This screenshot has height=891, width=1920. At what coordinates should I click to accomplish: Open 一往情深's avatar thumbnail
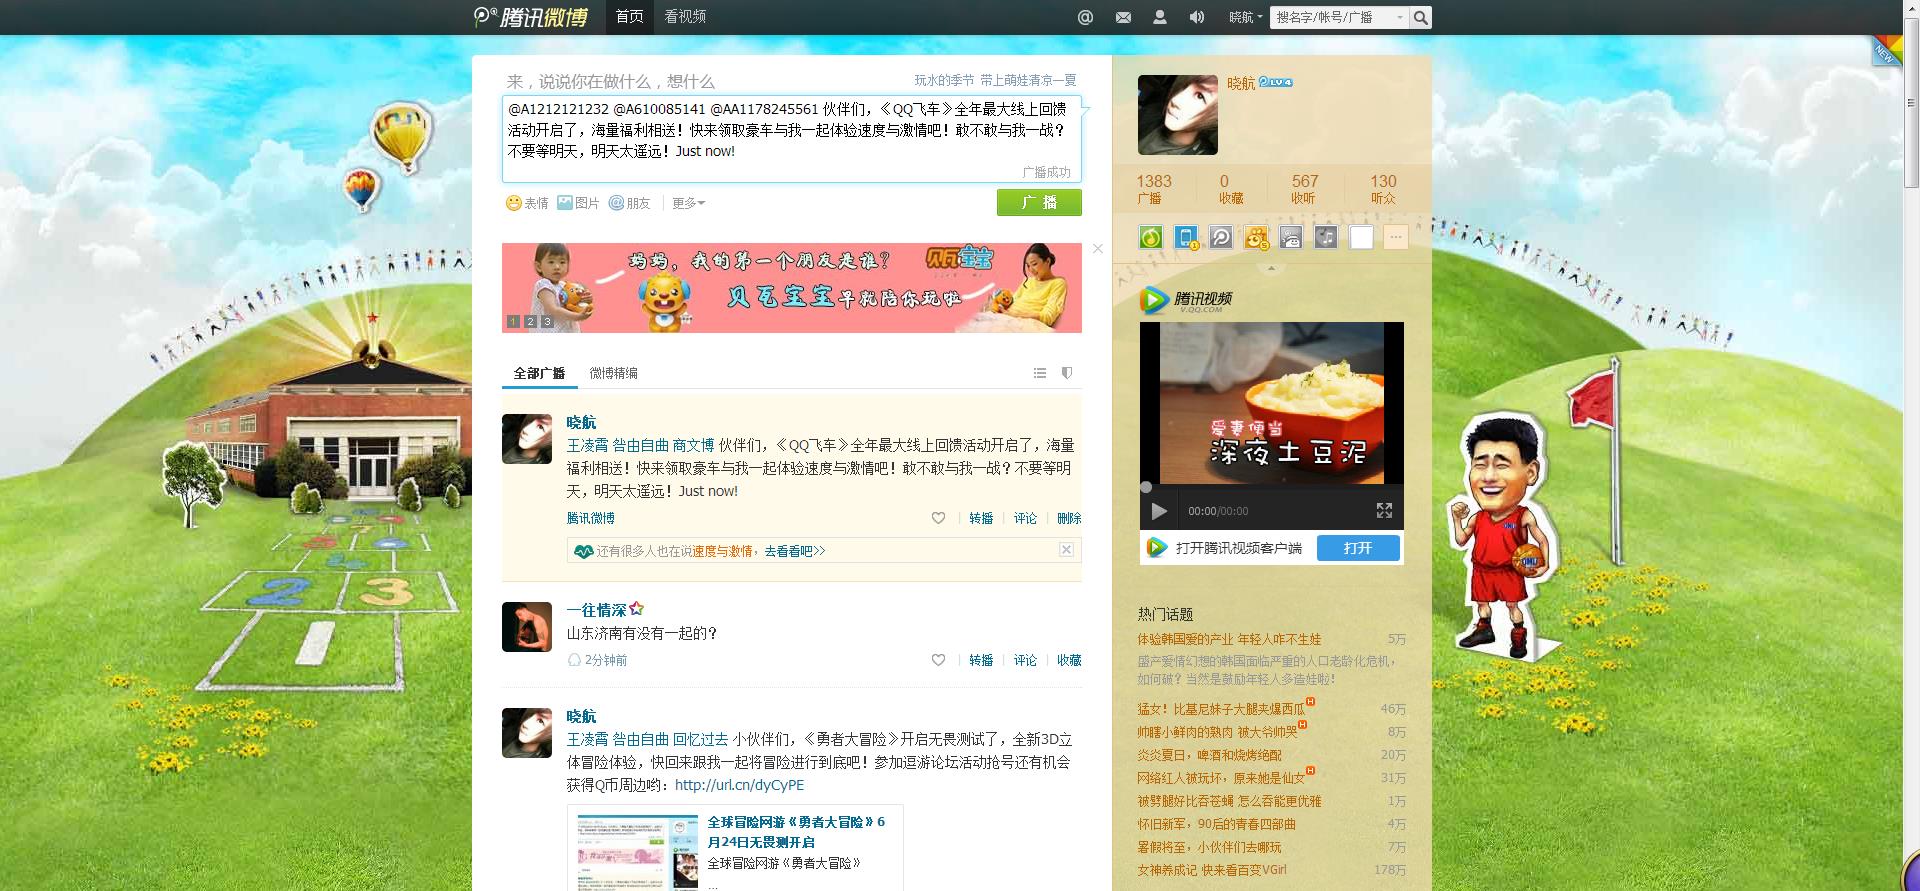[527, 627]
